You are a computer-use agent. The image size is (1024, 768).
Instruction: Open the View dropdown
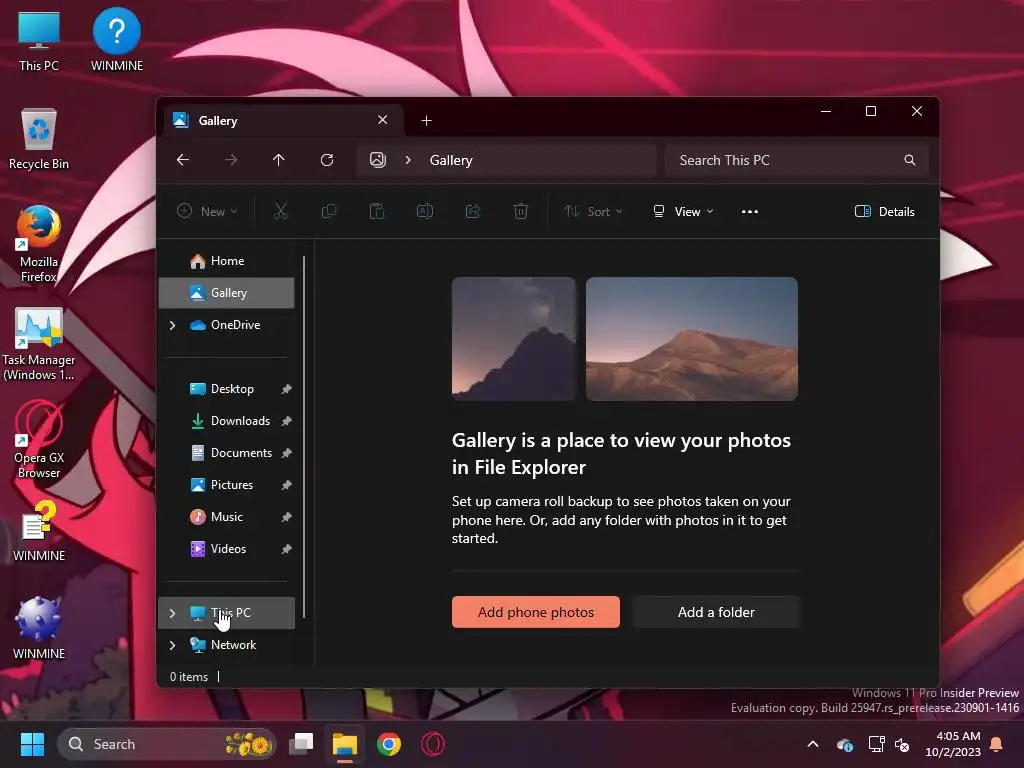(683, 211)
